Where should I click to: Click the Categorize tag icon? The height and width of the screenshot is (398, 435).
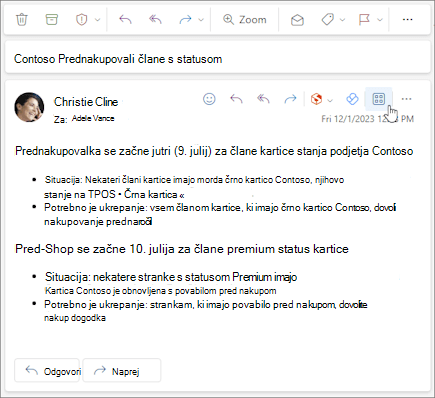(327, 20)
